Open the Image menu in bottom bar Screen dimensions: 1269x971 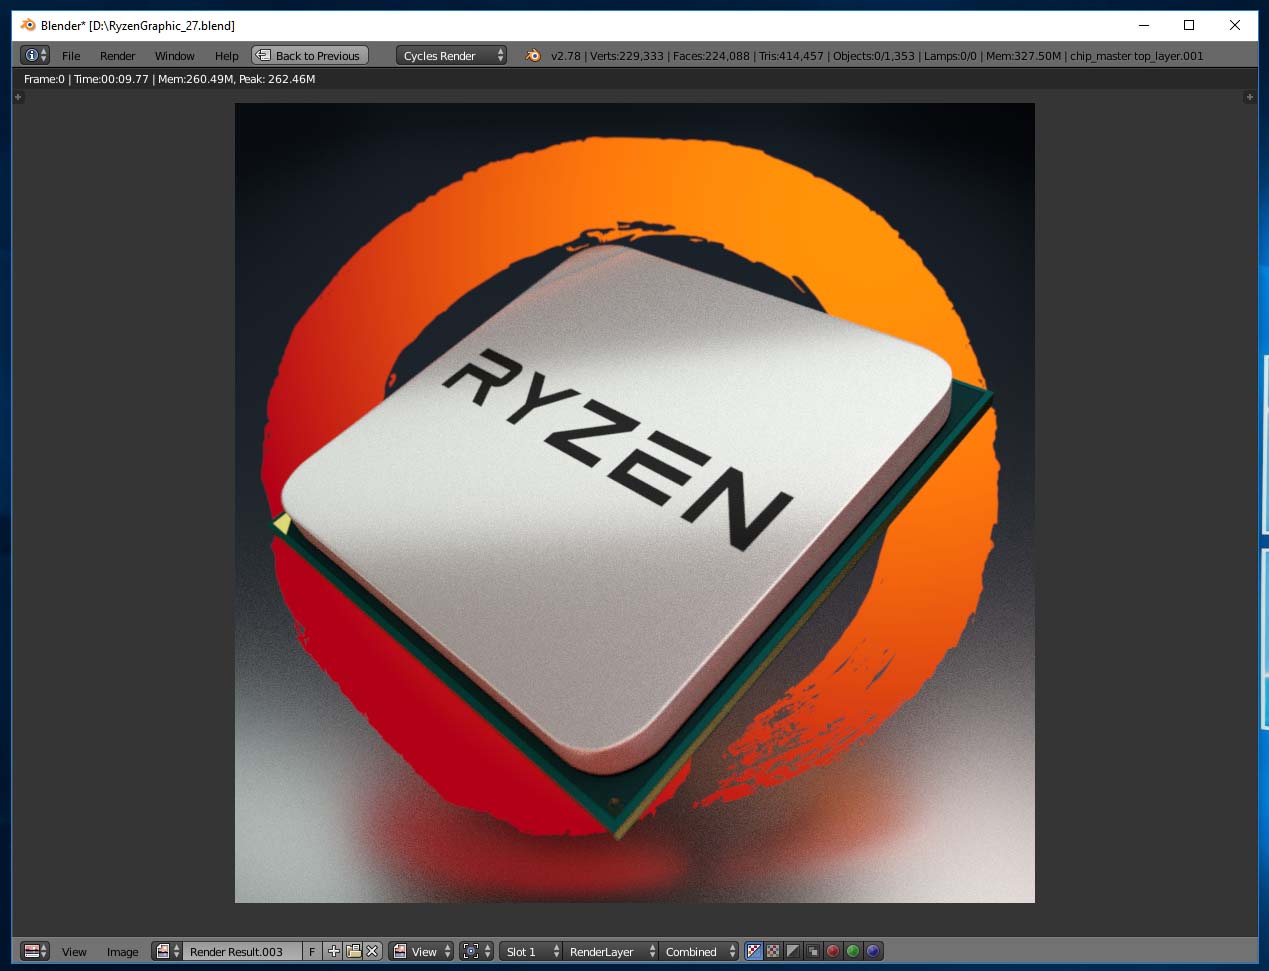[x=122, y=952]
